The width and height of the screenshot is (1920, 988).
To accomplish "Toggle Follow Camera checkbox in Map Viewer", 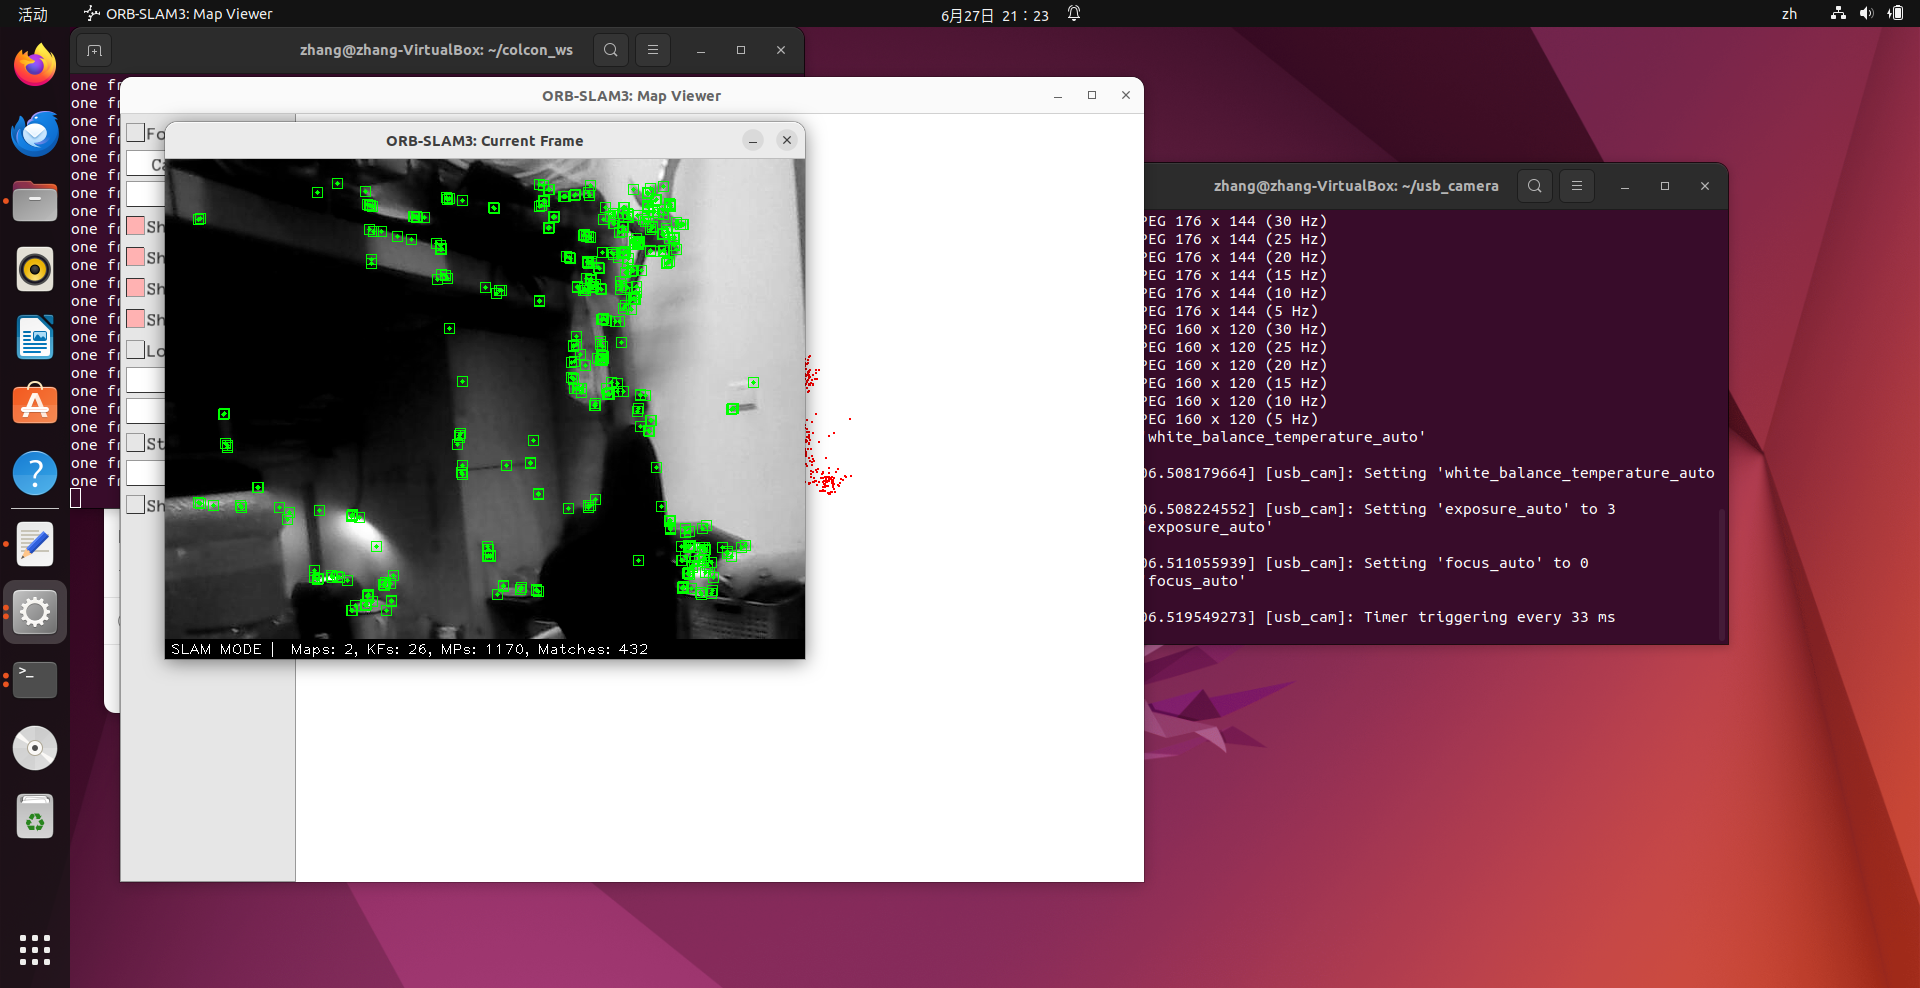I will (x=136, y=133).
